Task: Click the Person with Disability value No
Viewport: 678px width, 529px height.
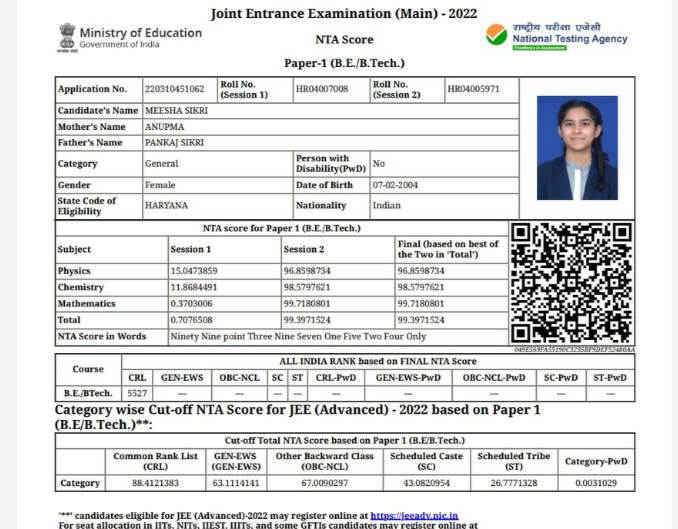Action: pyautogui.click(x=379, y=164)
